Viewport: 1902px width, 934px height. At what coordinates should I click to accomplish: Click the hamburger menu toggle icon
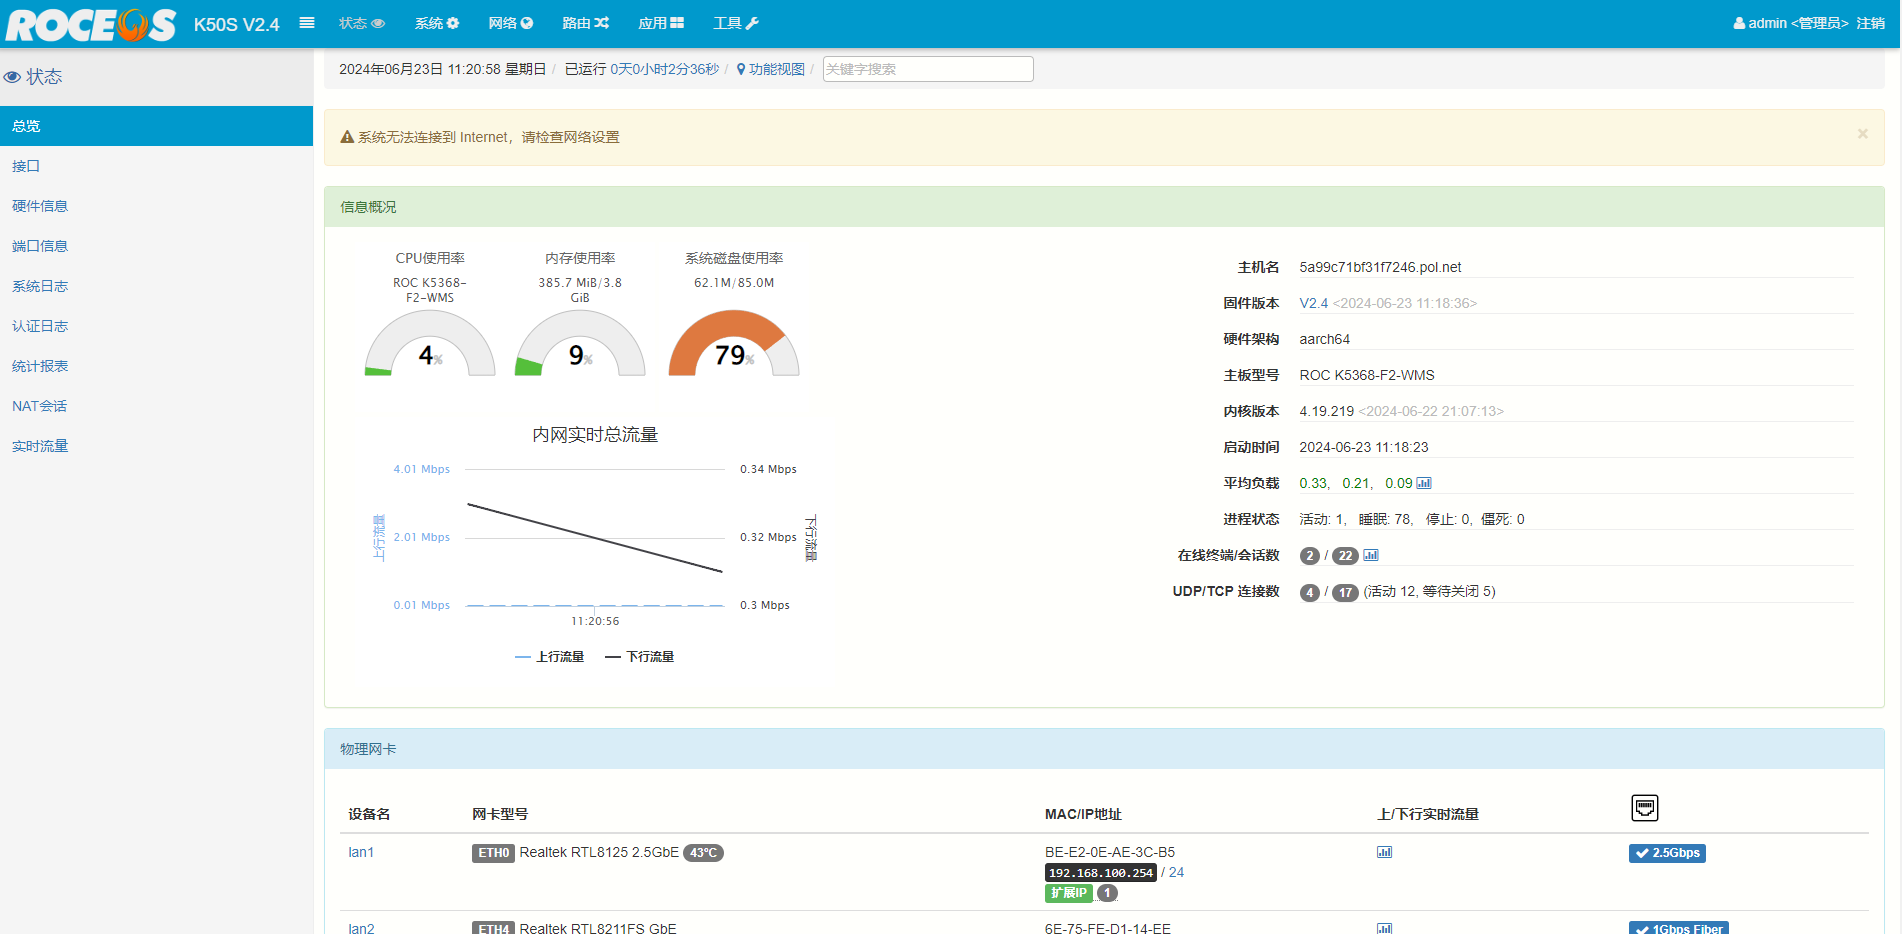tap(307, 23)
